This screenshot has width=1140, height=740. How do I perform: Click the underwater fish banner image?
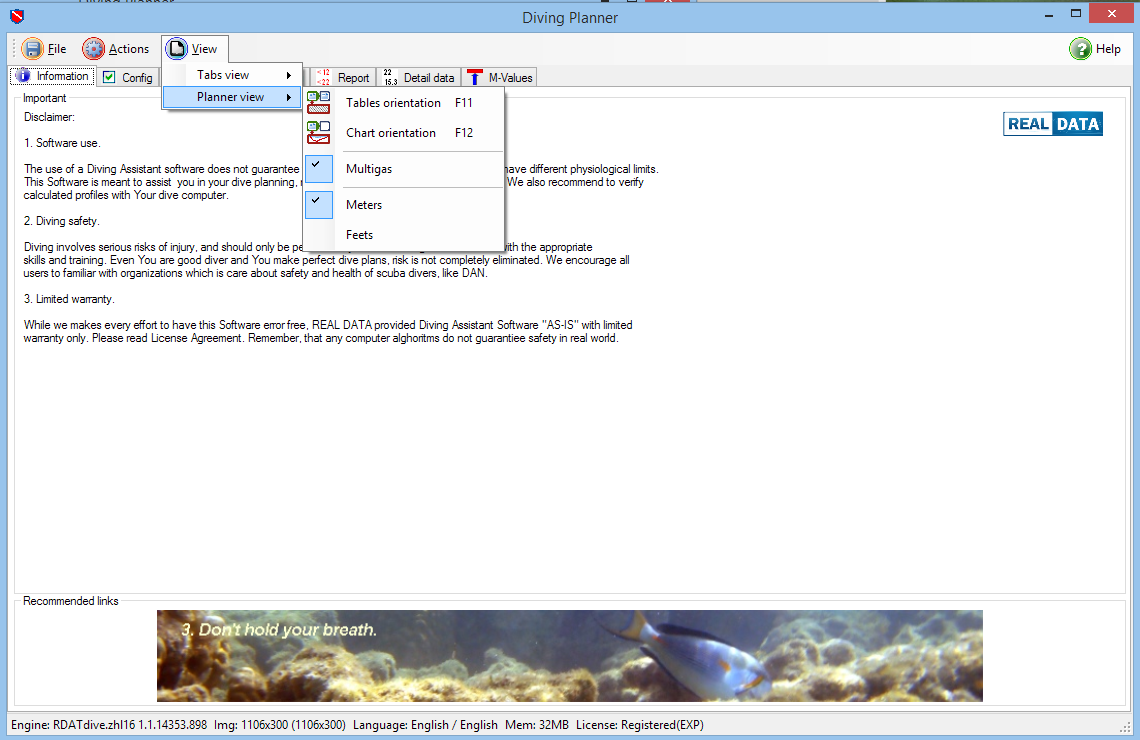click(569, 655)
